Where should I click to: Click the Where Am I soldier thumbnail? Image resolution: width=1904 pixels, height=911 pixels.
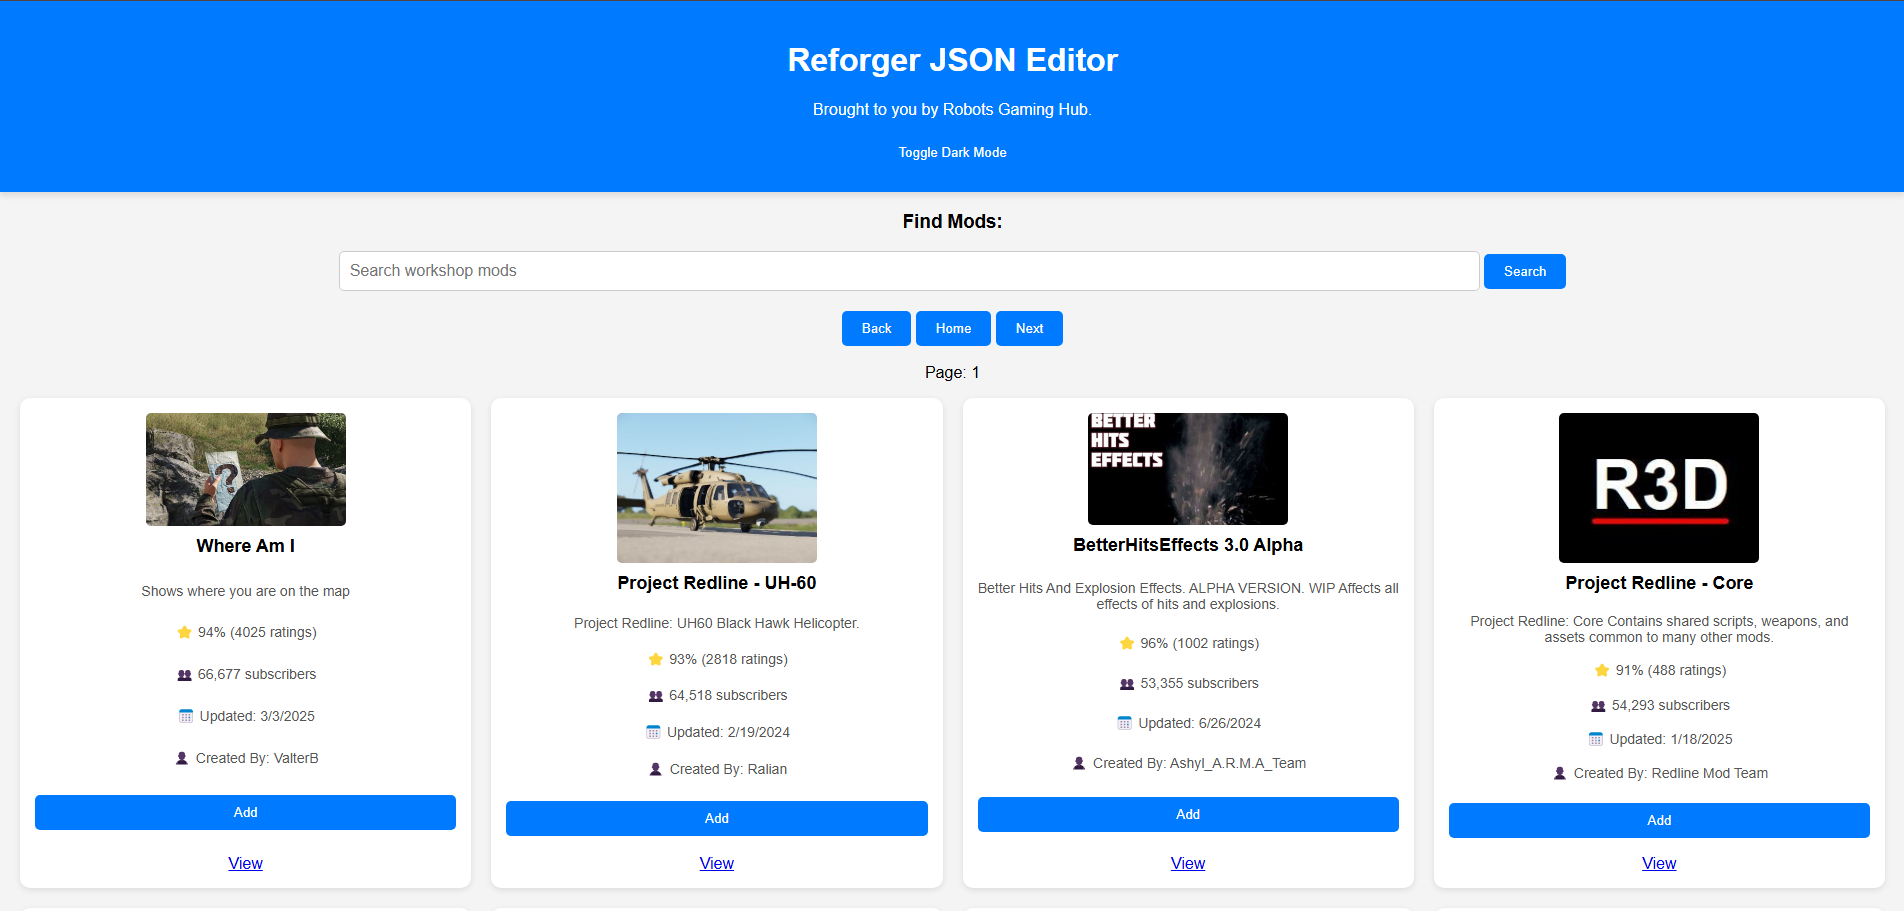pyautogui.click(x=246, y=469)
